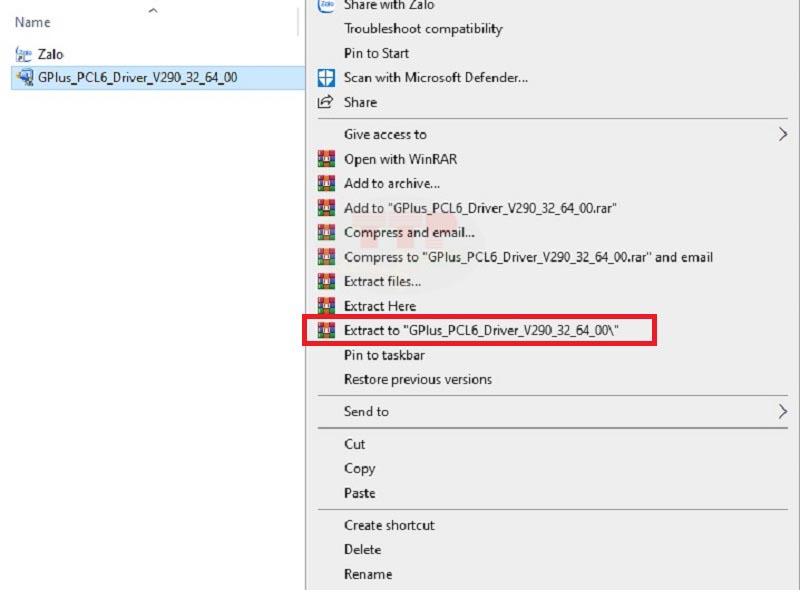Click the WinRAR icon beside Extract Here
800x590 pixels.
click(325, 306)
